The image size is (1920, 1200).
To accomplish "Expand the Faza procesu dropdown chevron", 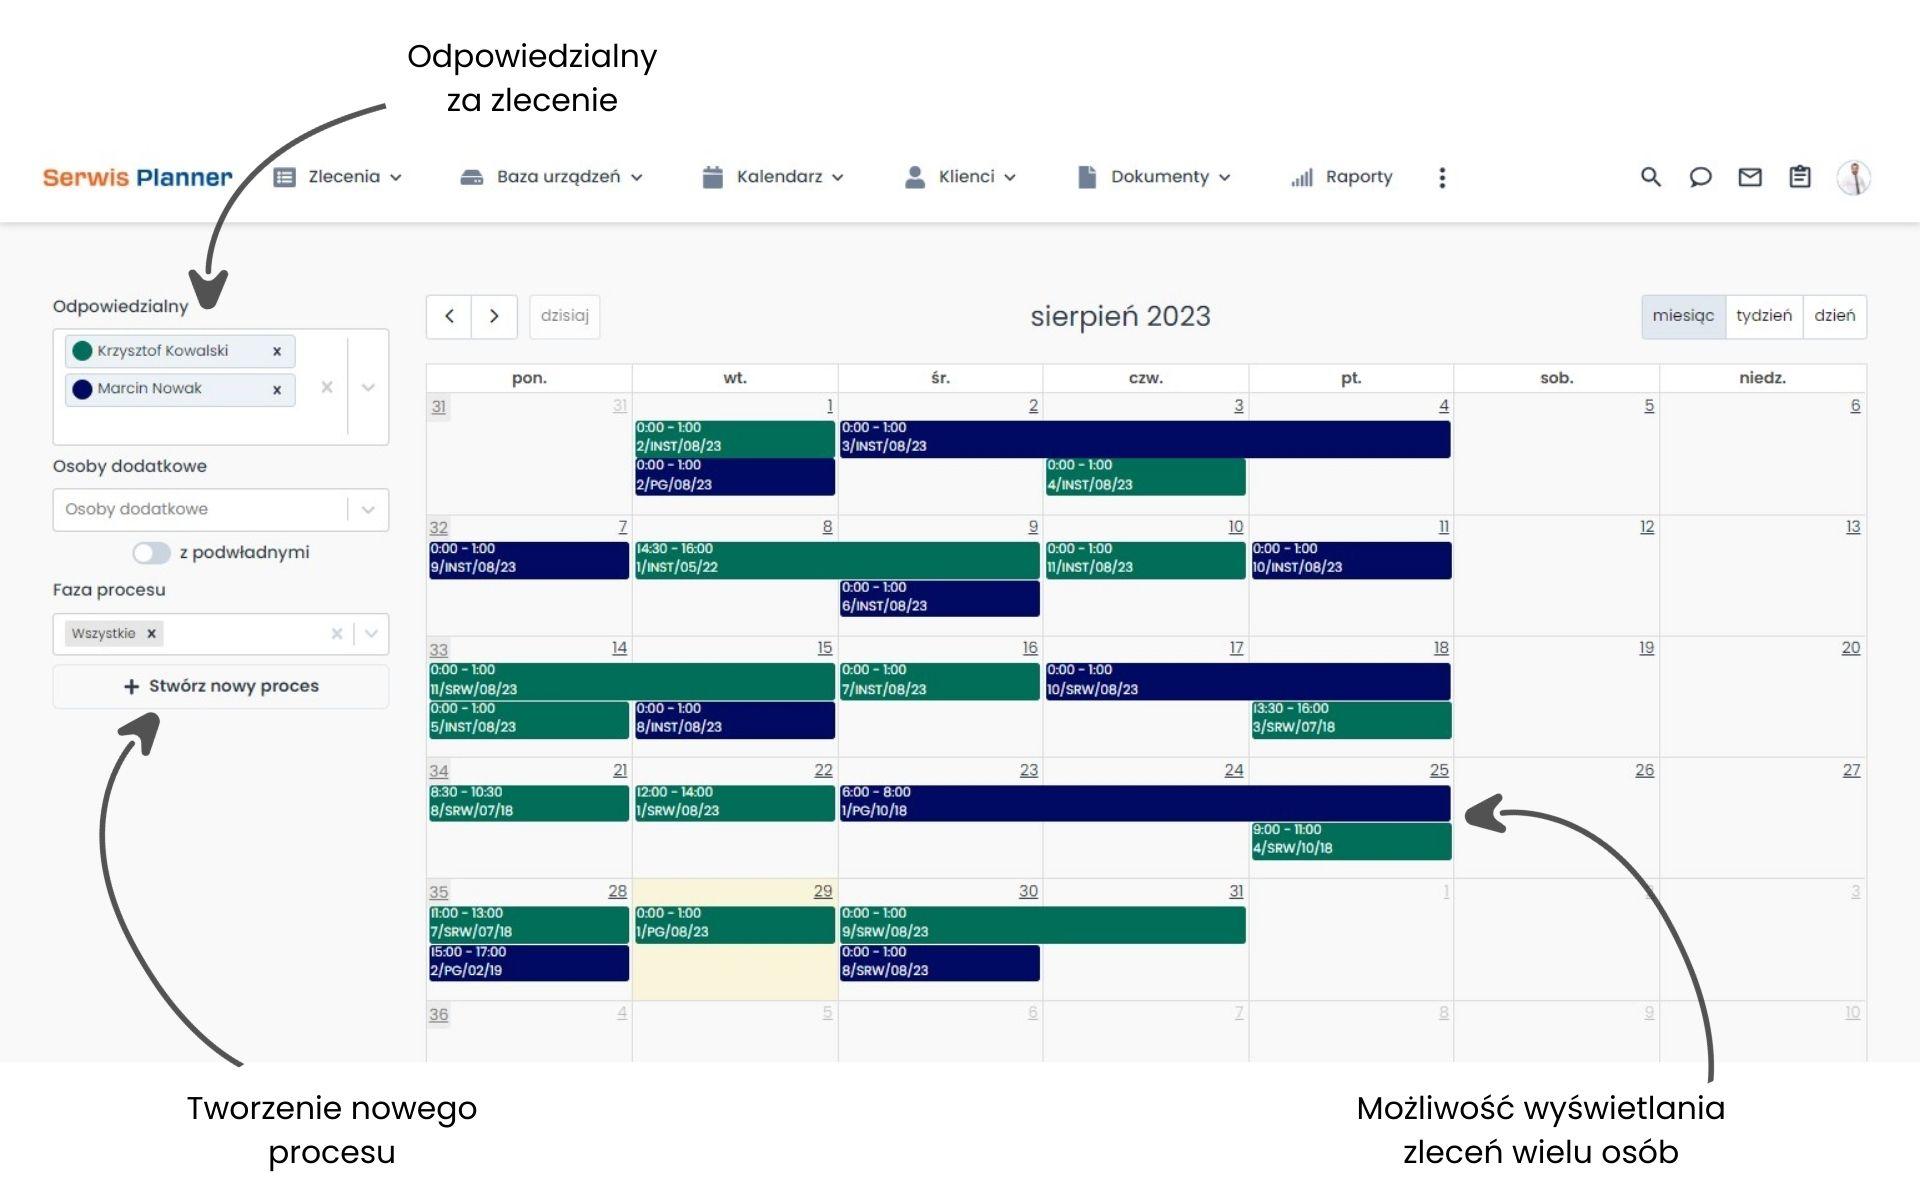I will click(371, 634).
